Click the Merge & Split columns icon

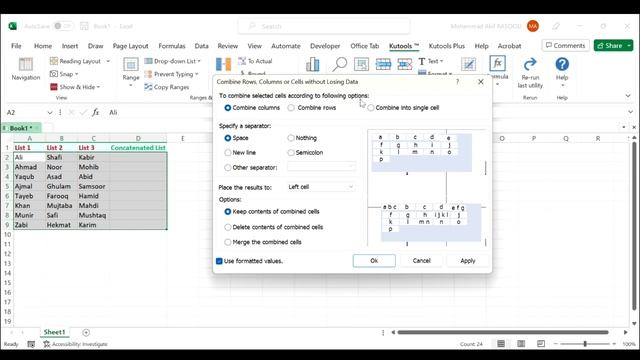tap(223, 64)
